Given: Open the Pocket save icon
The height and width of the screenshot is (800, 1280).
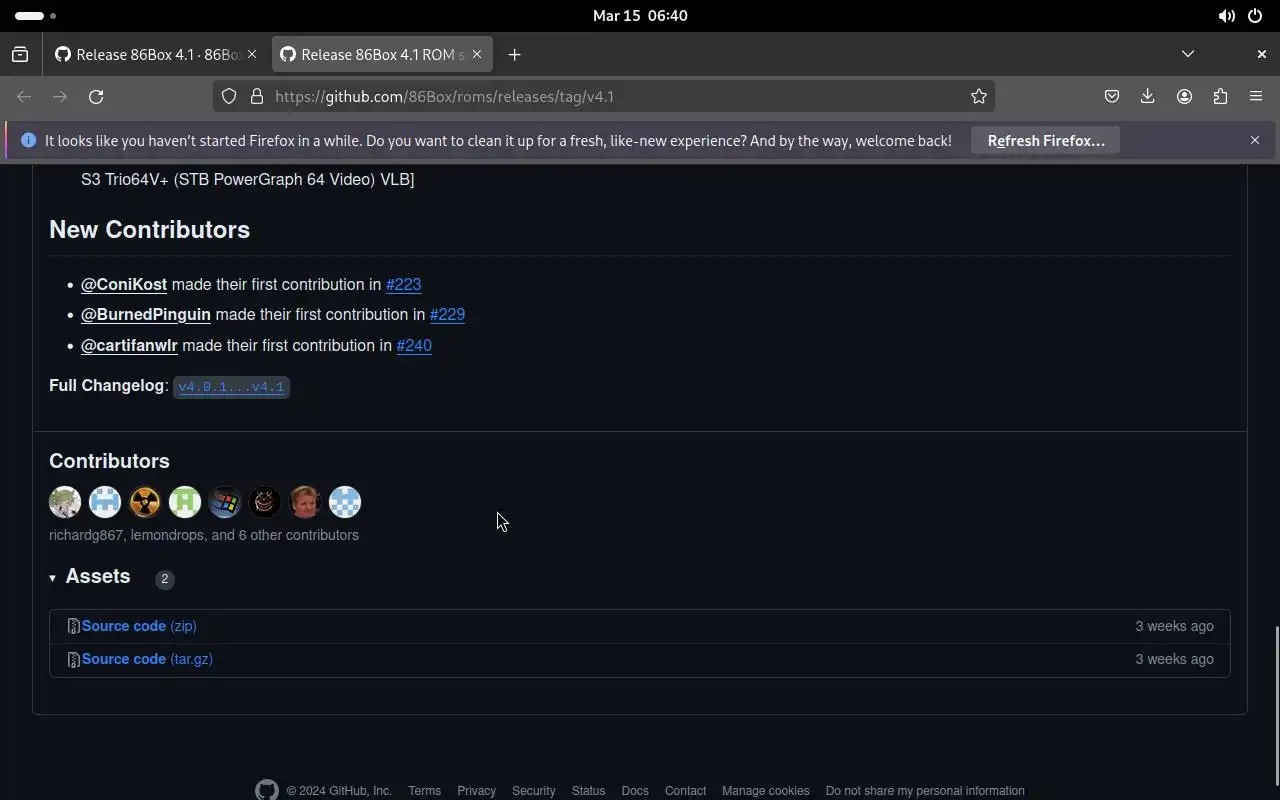Looking at the screenshot, I should [1112, 97].
